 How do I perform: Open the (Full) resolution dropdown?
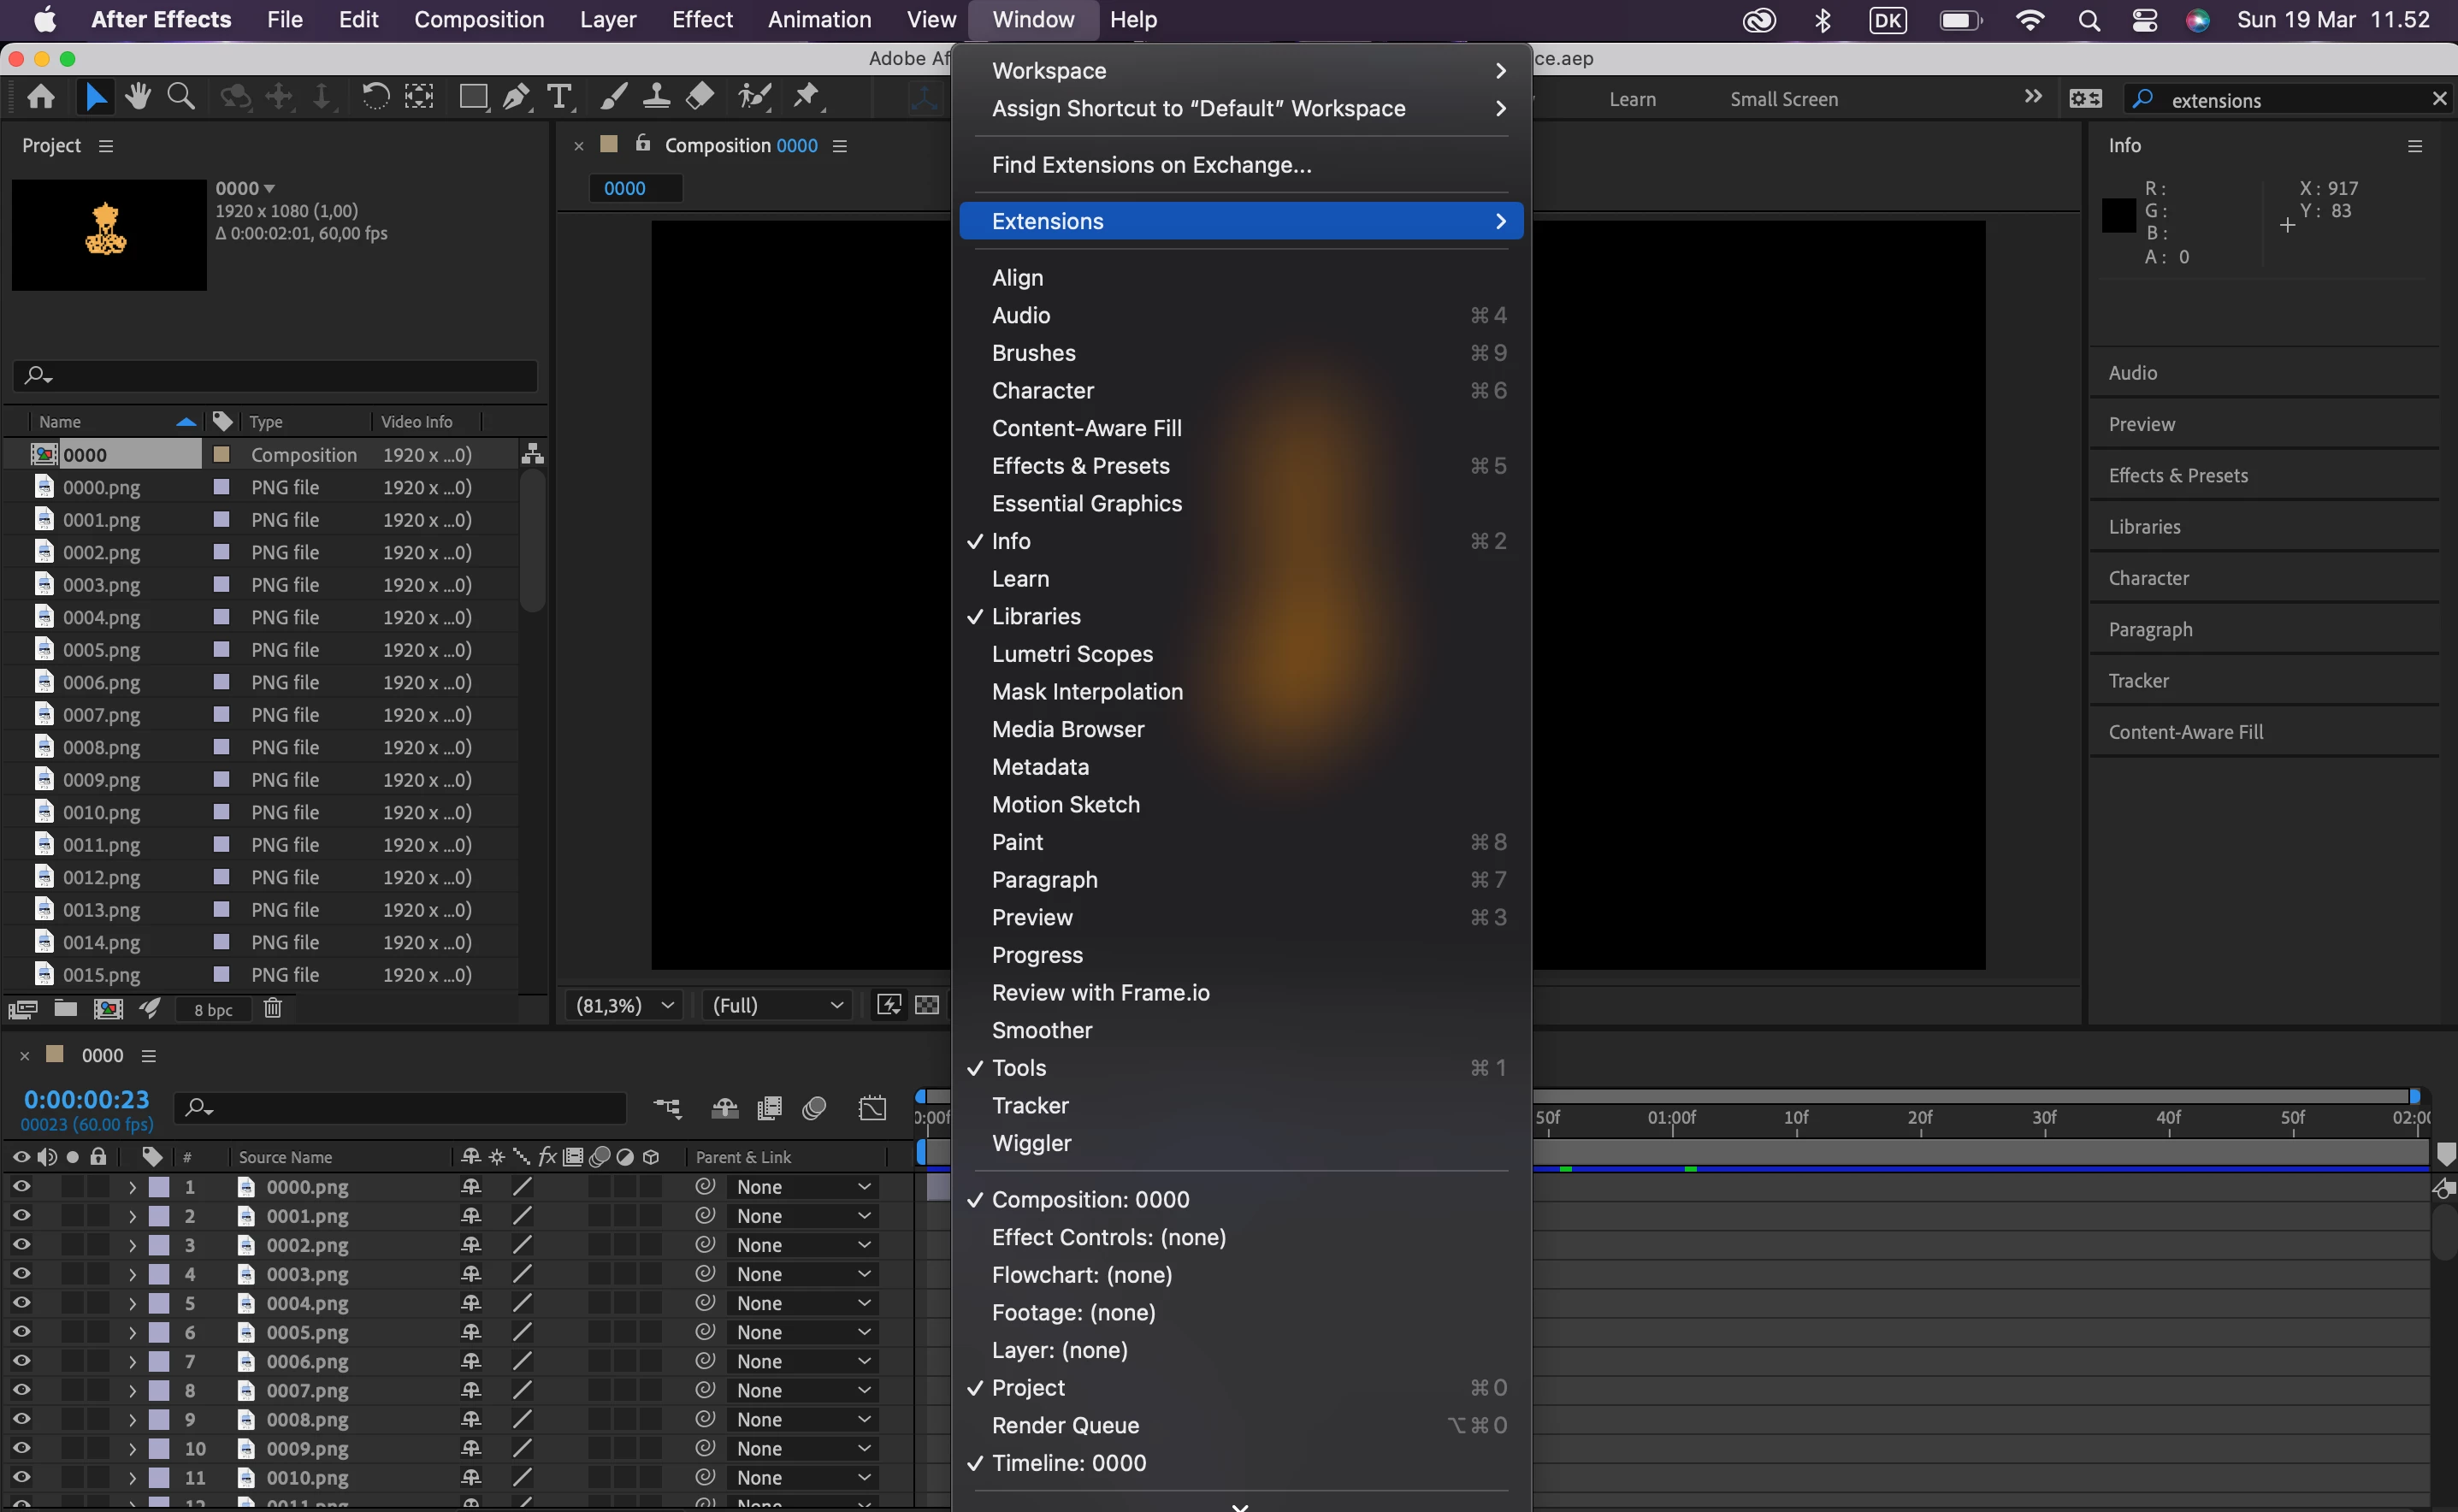(777, 1005)
